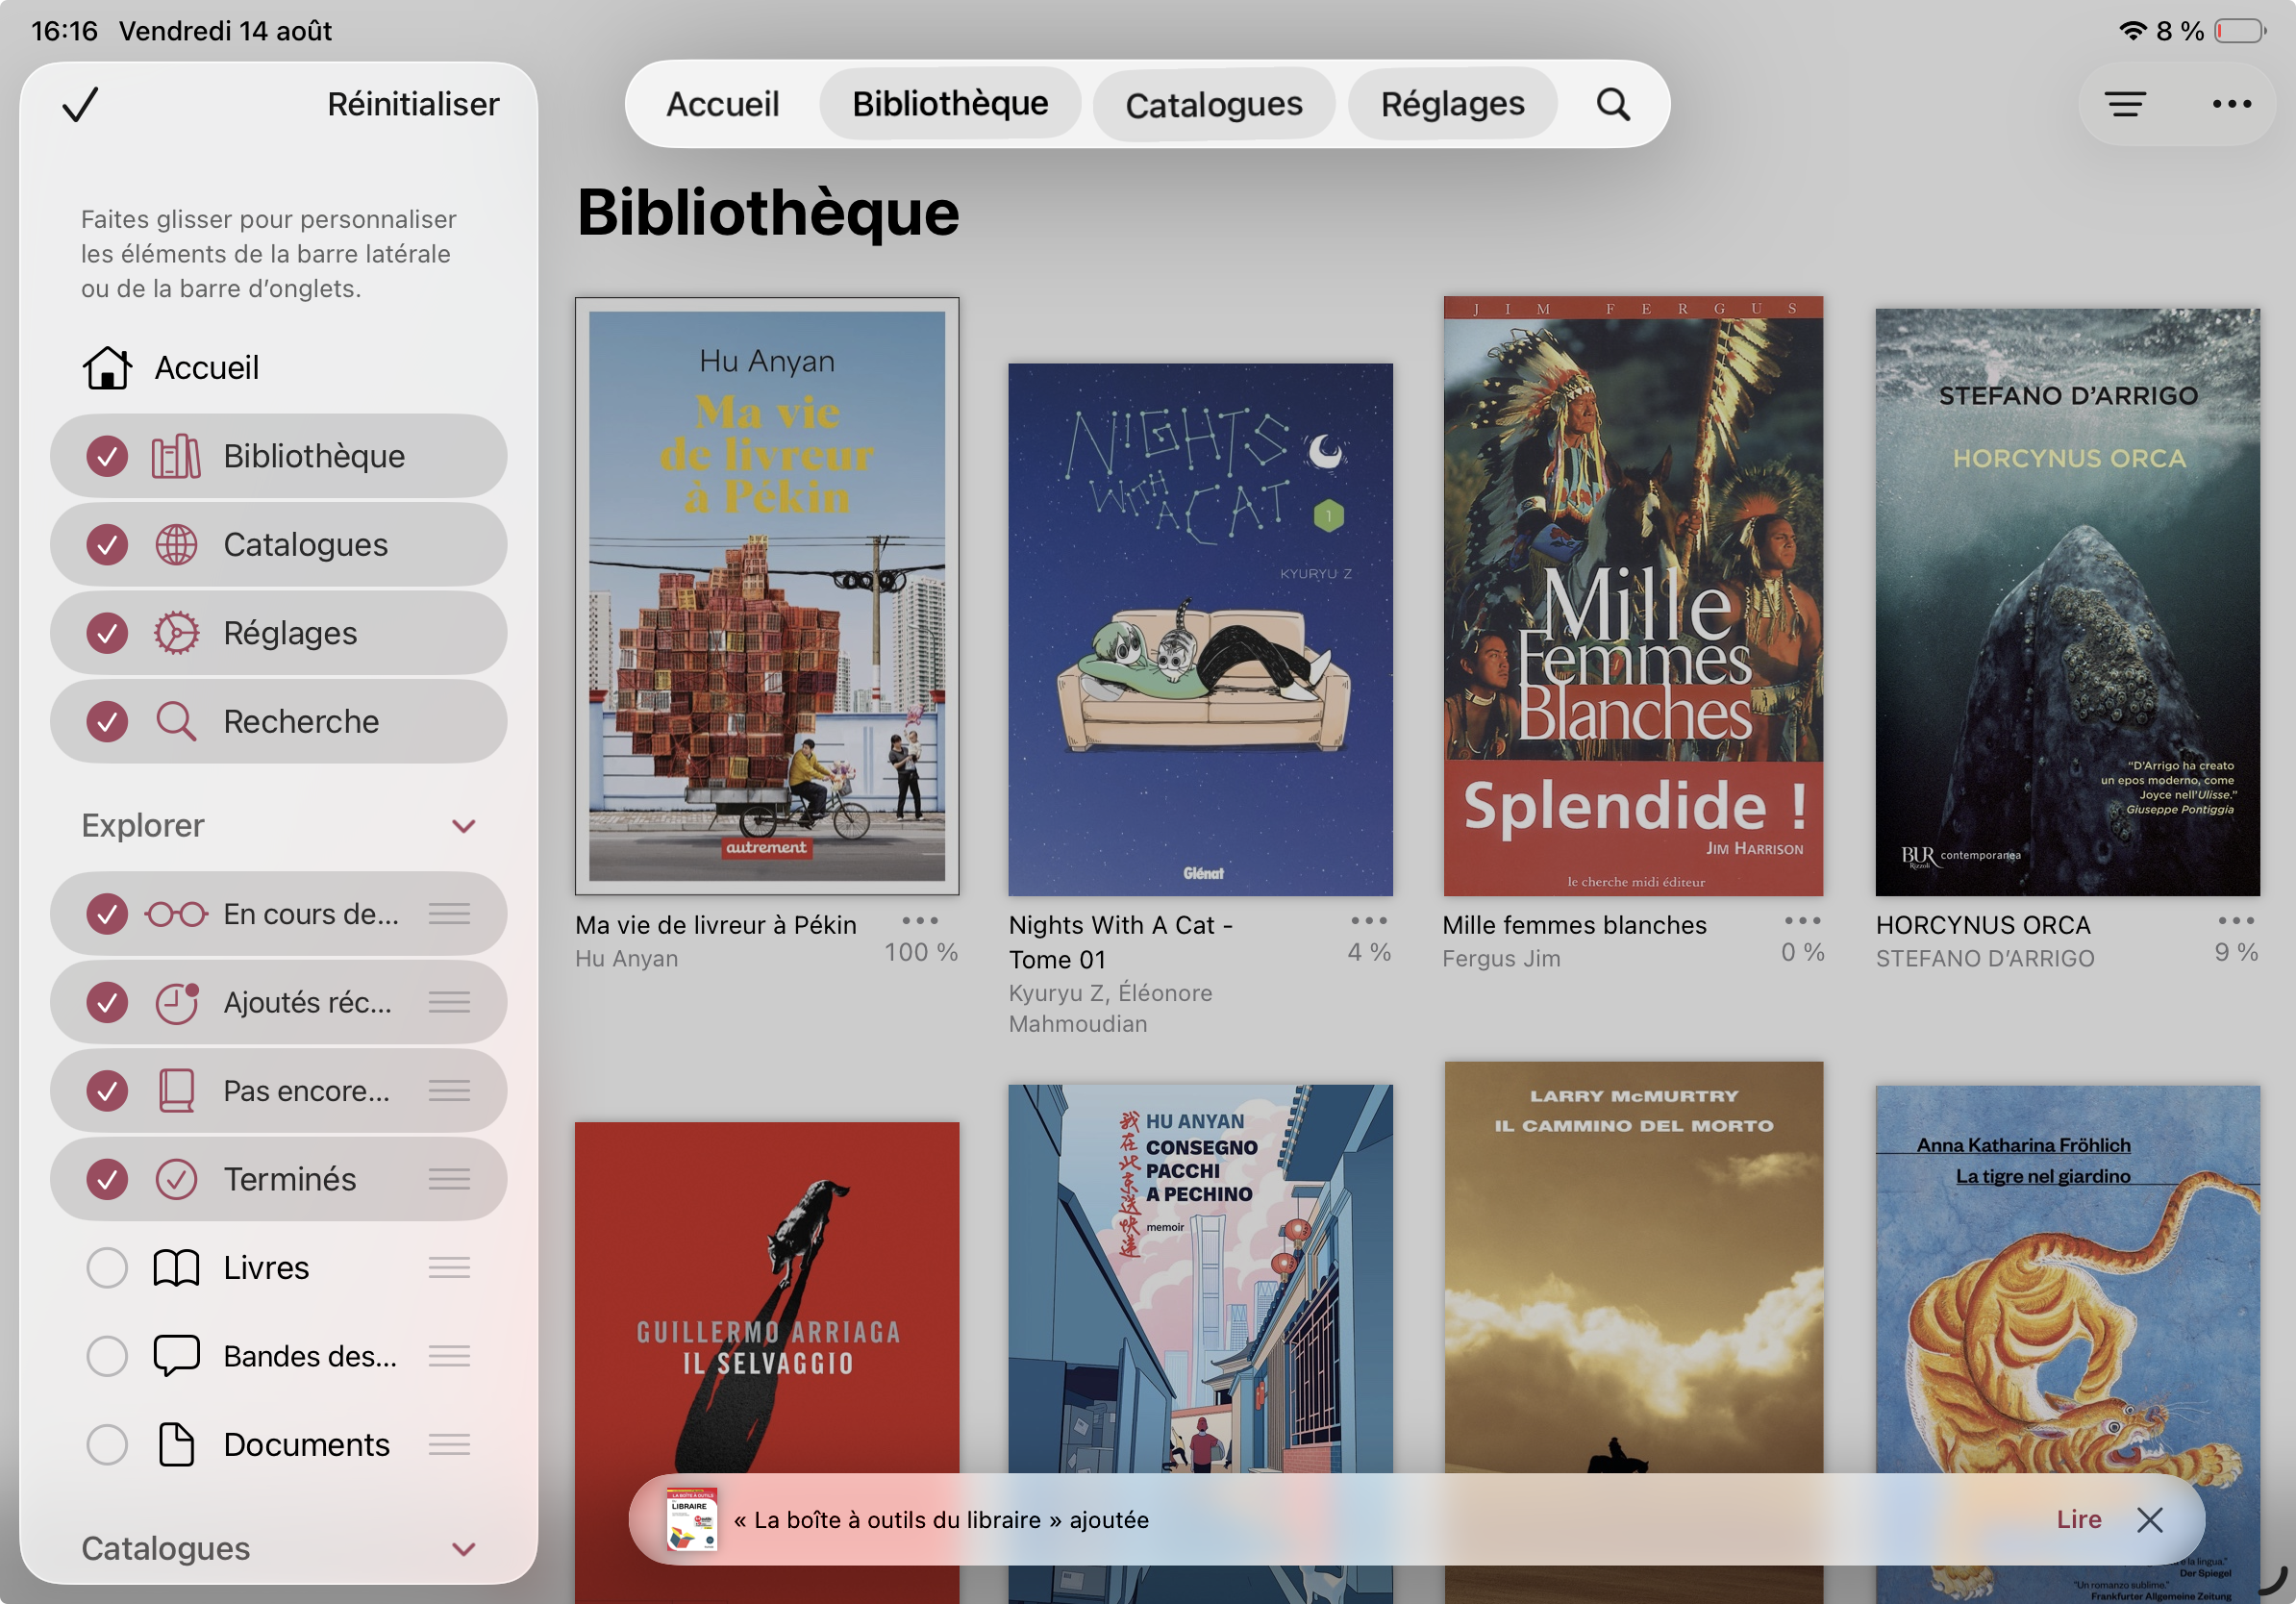Open options for Nights With A Cat
This screenshot has width=2296, height=1604.
click(x=1369, y=921)
